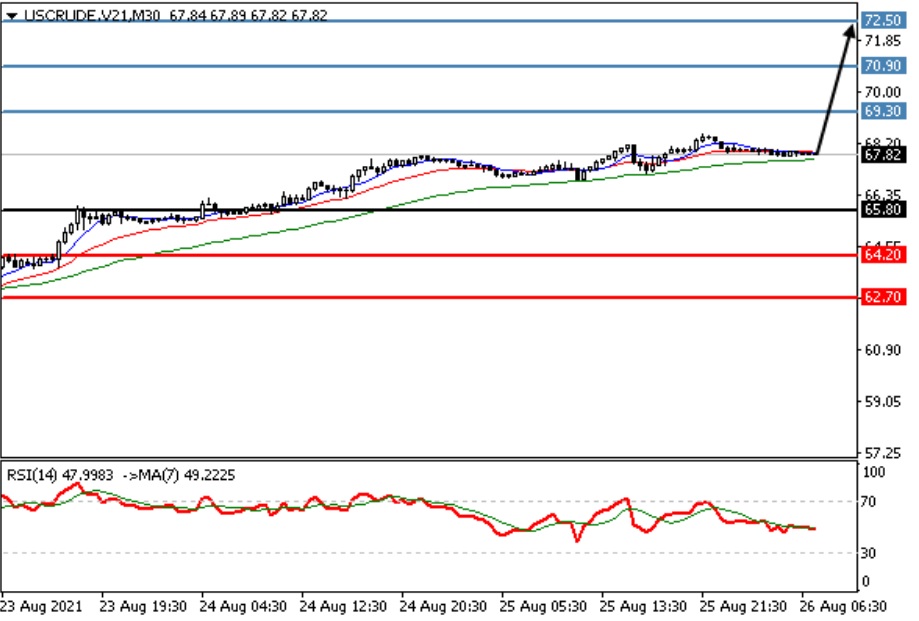Click the OHLC values 67.84 67.89 67.82 67.82
Screen dimensions: 919x621
(x=249, y=16)
